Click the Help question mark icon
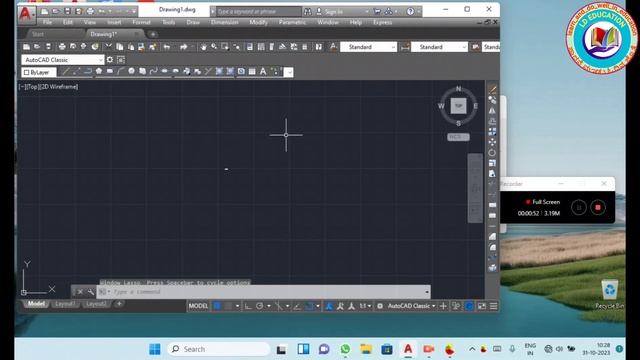The image size is (640, 360). pos(411,11)
